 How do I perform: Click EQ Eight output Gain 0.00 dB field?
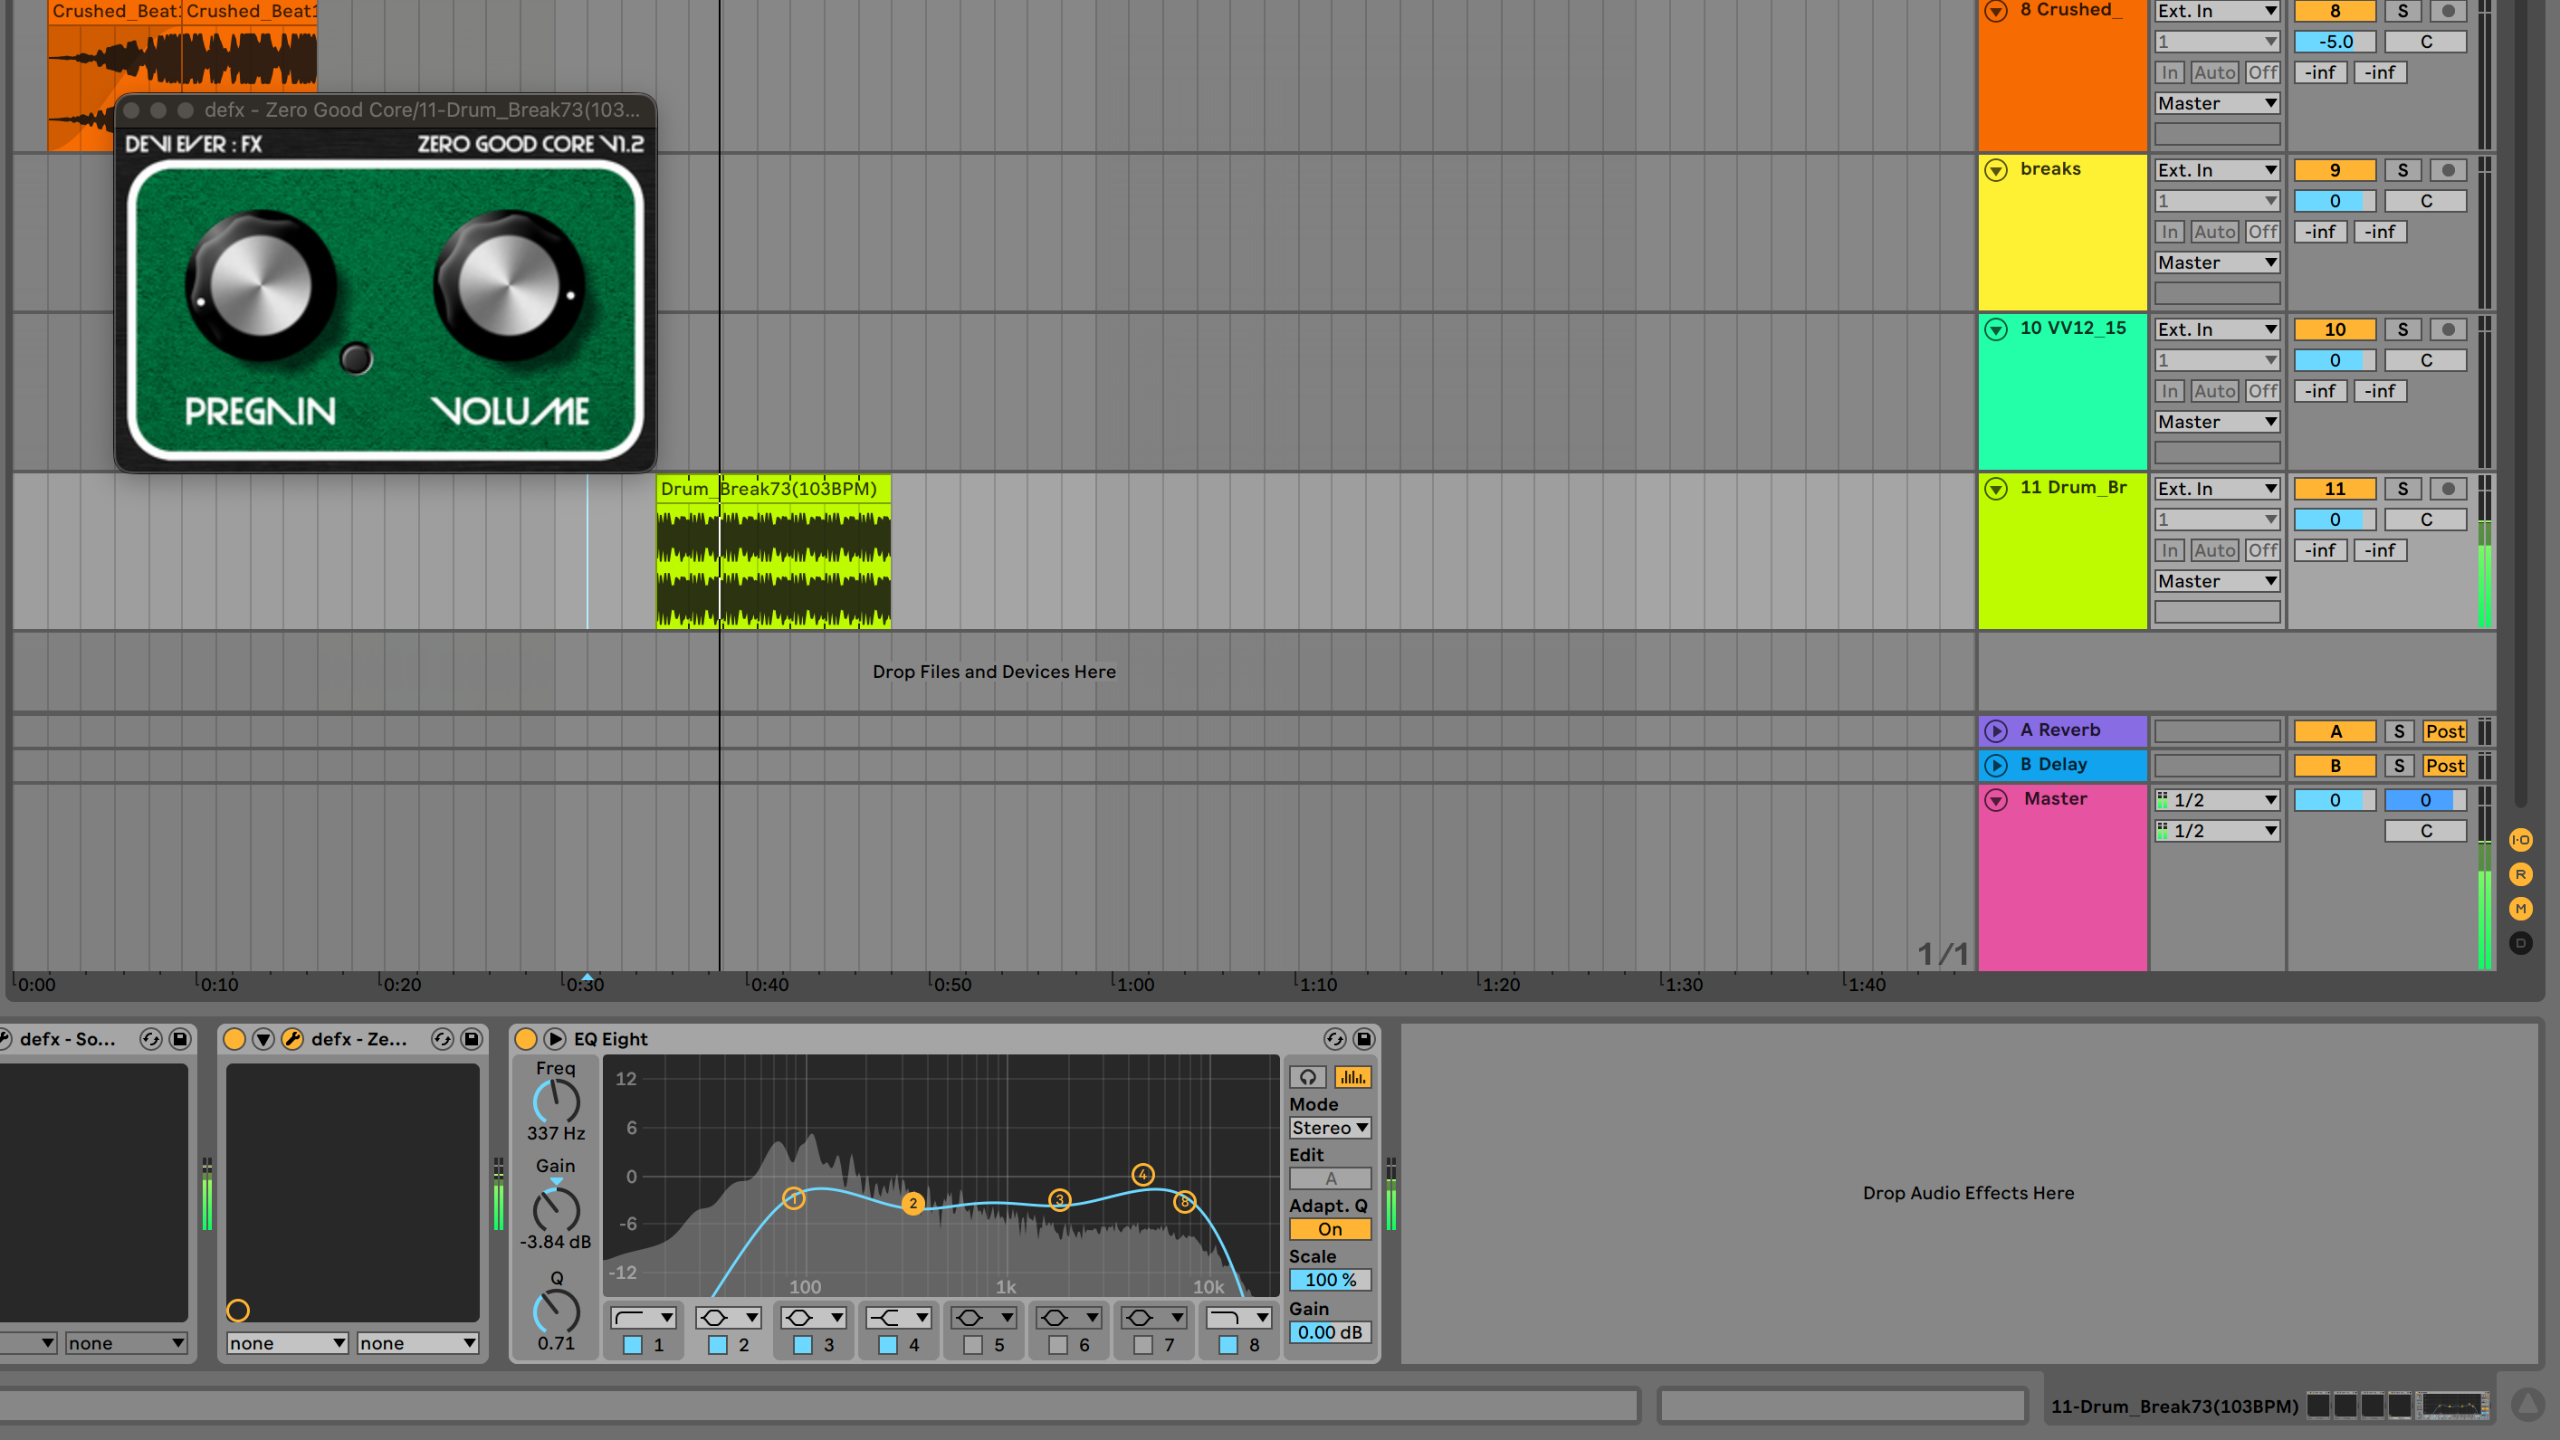[x=1330, y=1333]
